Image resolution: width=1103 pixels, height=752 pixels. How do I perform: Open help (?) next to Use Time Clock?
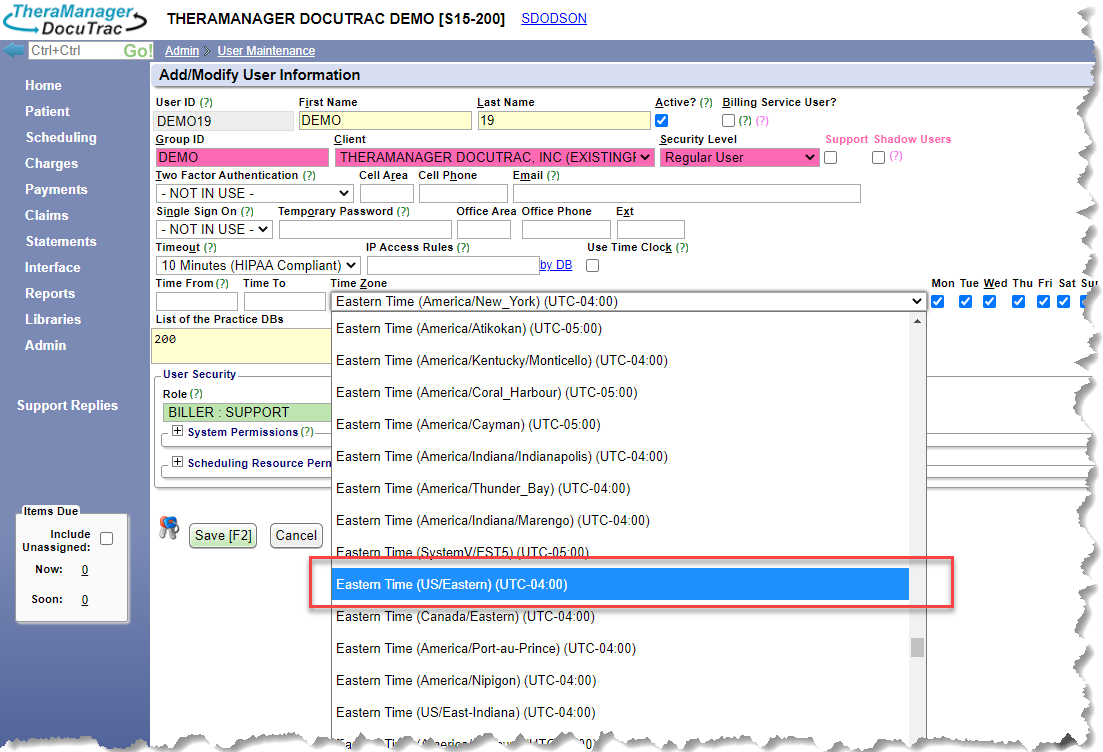tap(682, 247)
